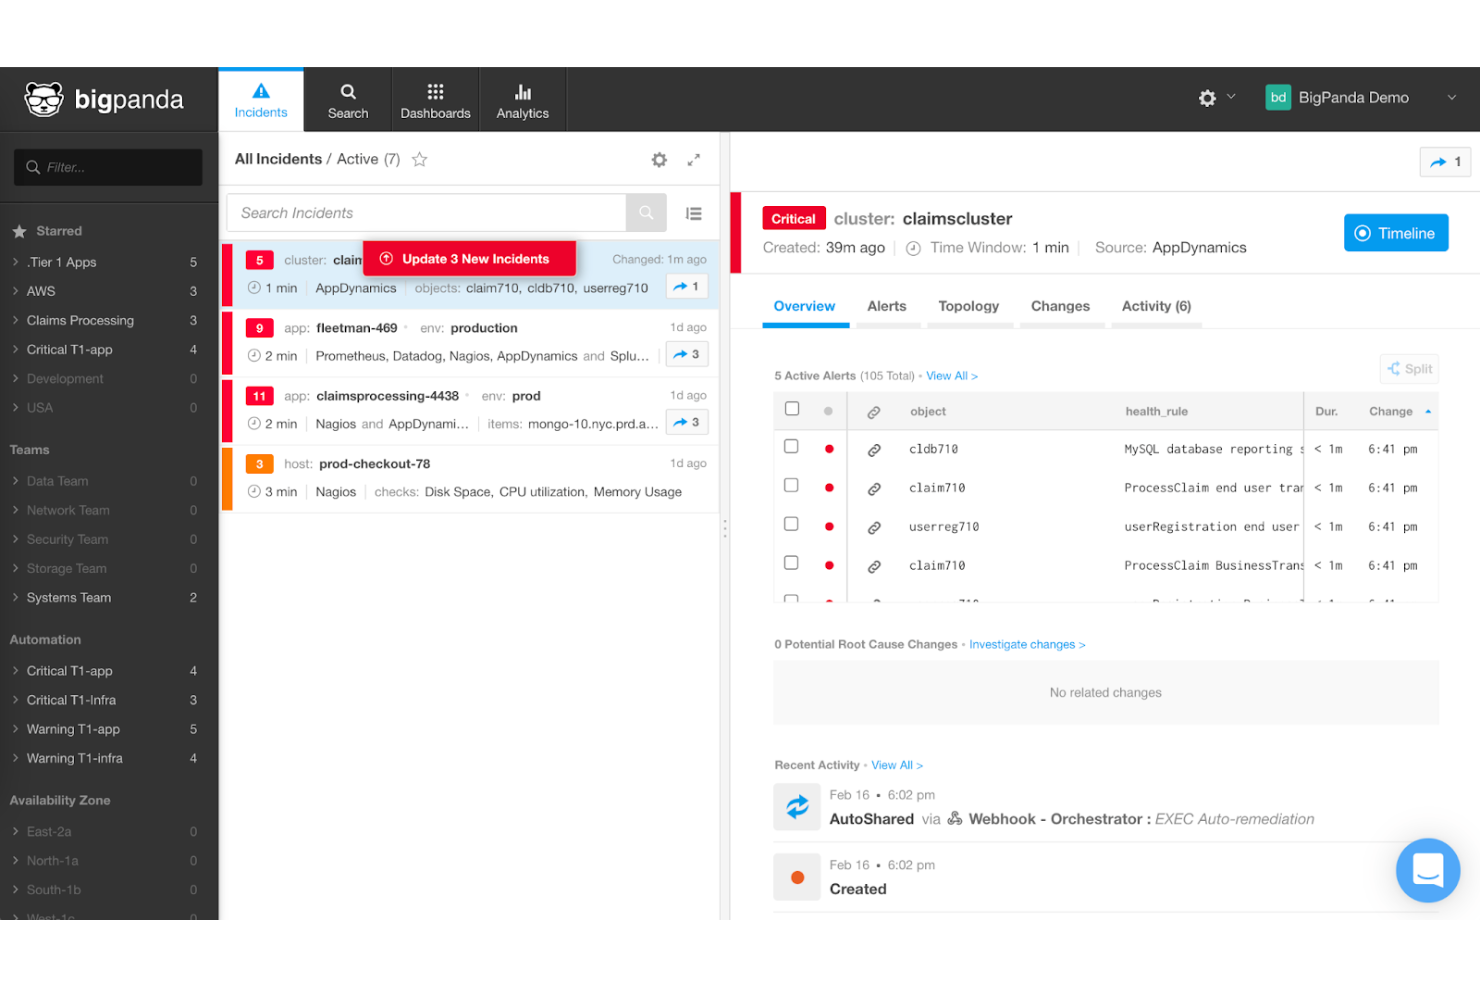
Task: Click the link icon next to cldb710 alert
Action: point(875,448)
